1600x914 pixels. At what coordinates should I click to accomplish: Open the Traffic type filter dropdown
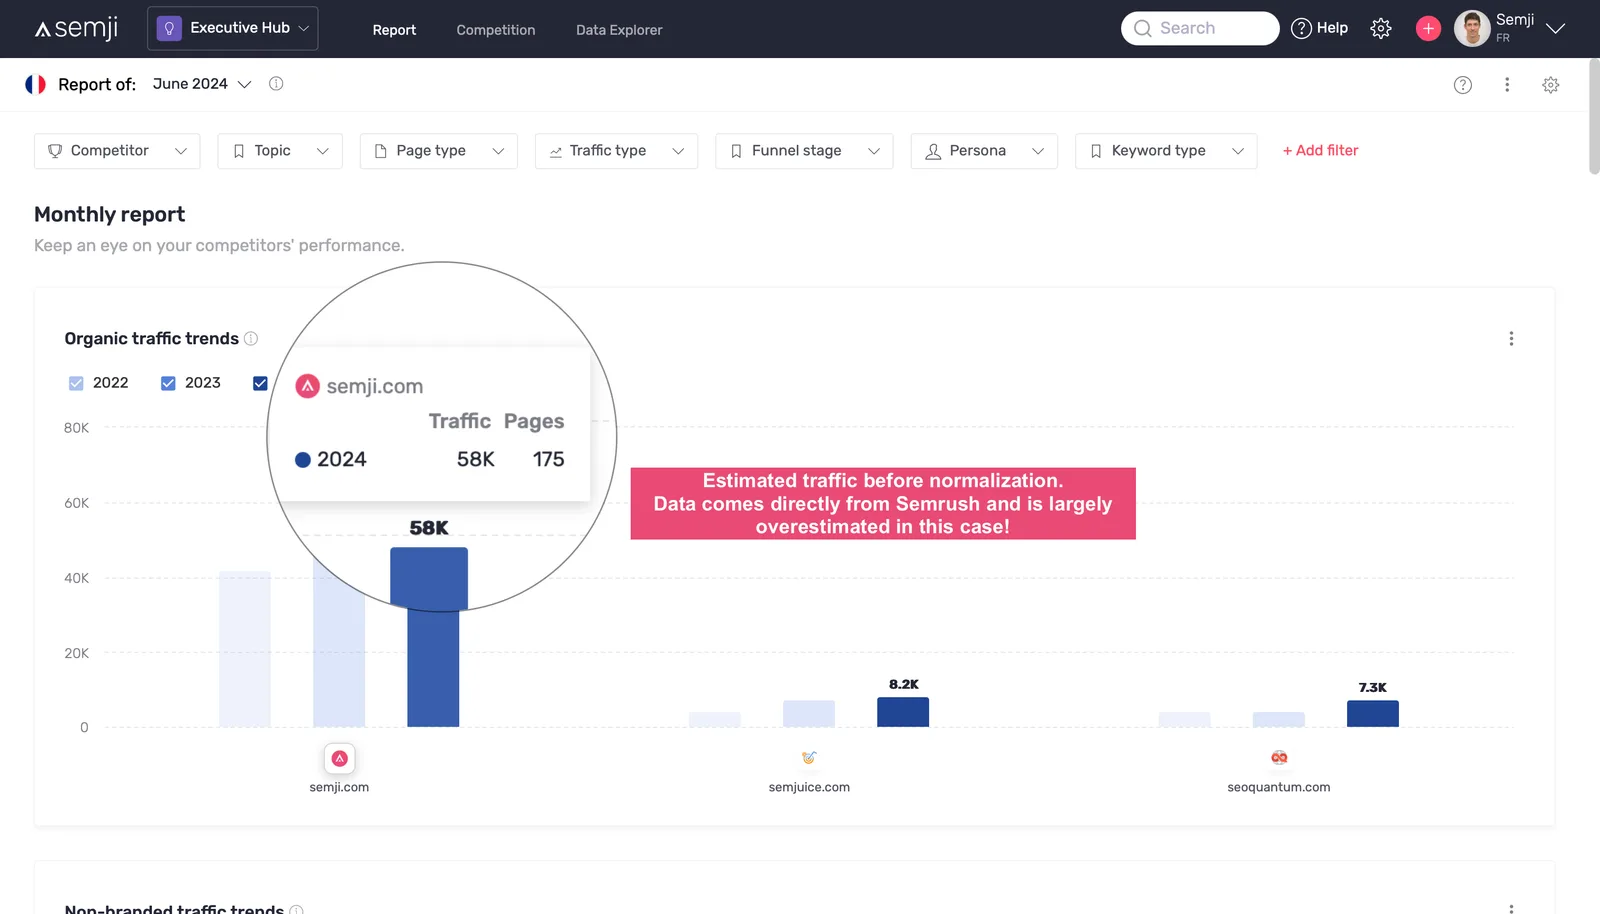click(616, 151)
